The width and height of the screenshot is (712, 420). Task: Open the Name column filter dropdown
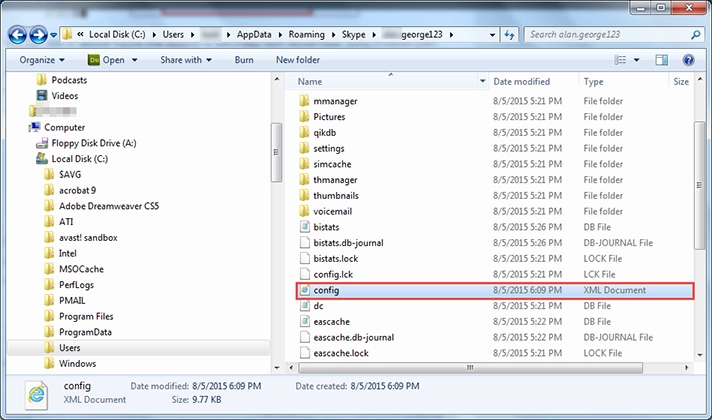482,81
